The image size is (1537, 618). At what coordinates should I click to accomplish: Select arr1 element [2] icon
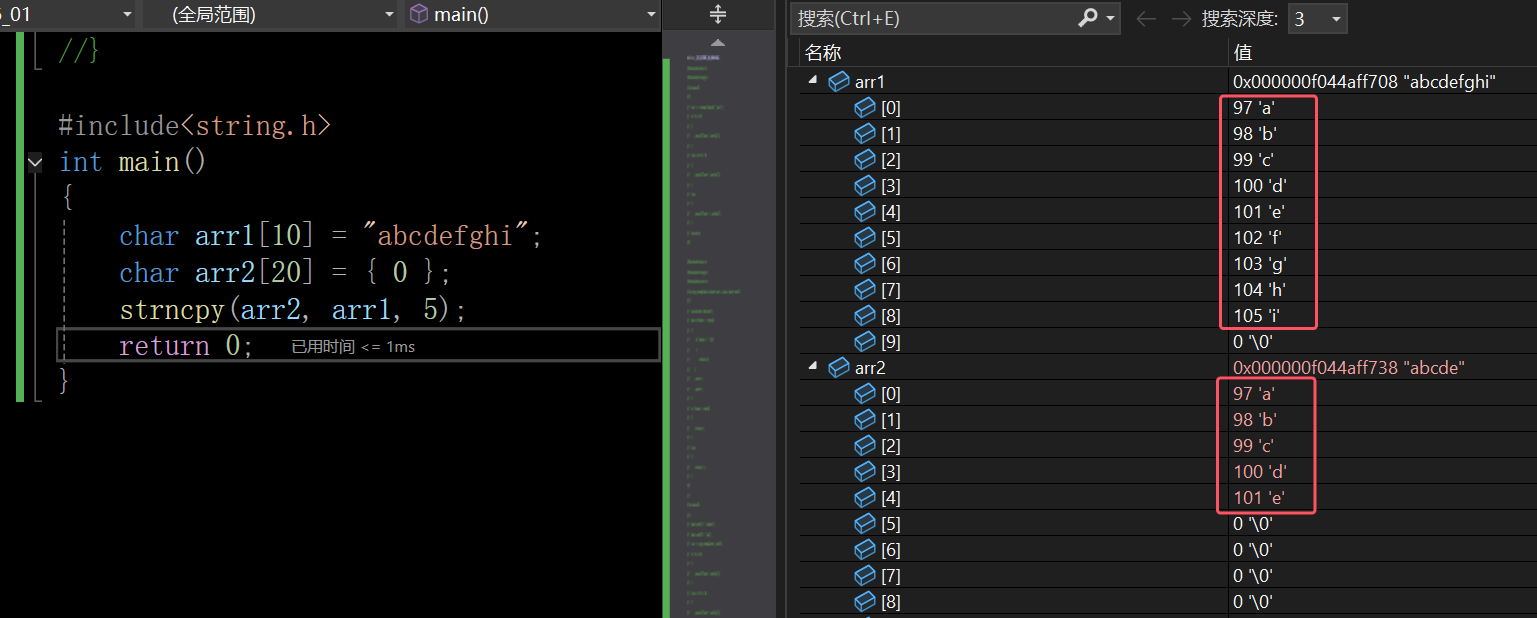(x=864, y=160)
